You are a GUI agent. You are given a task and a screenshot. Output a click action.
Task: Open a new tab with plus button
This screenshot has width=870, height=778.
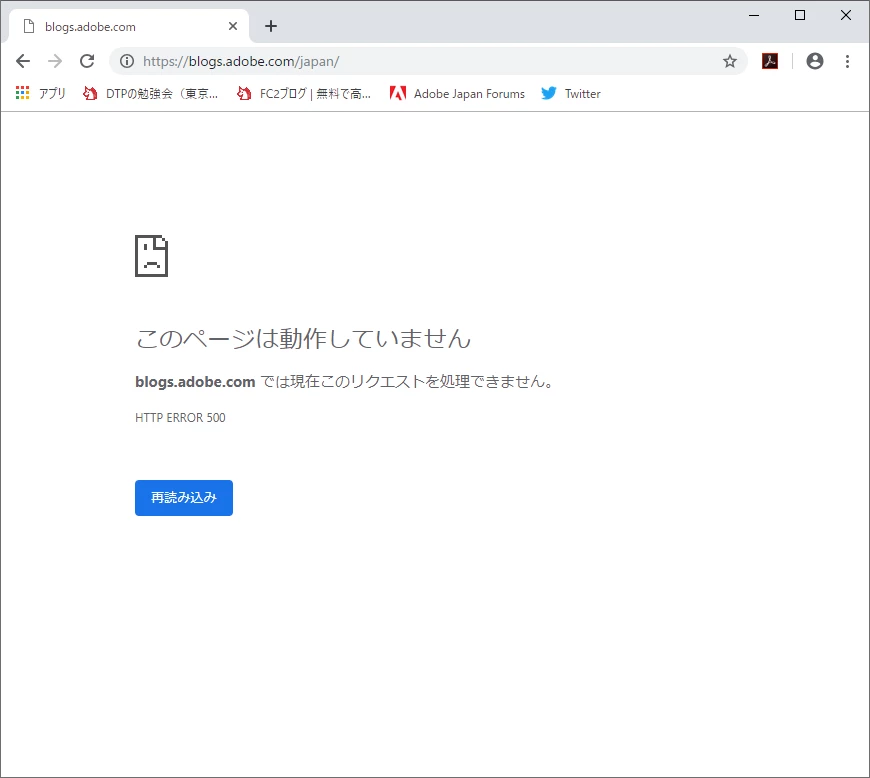(271, 26)
